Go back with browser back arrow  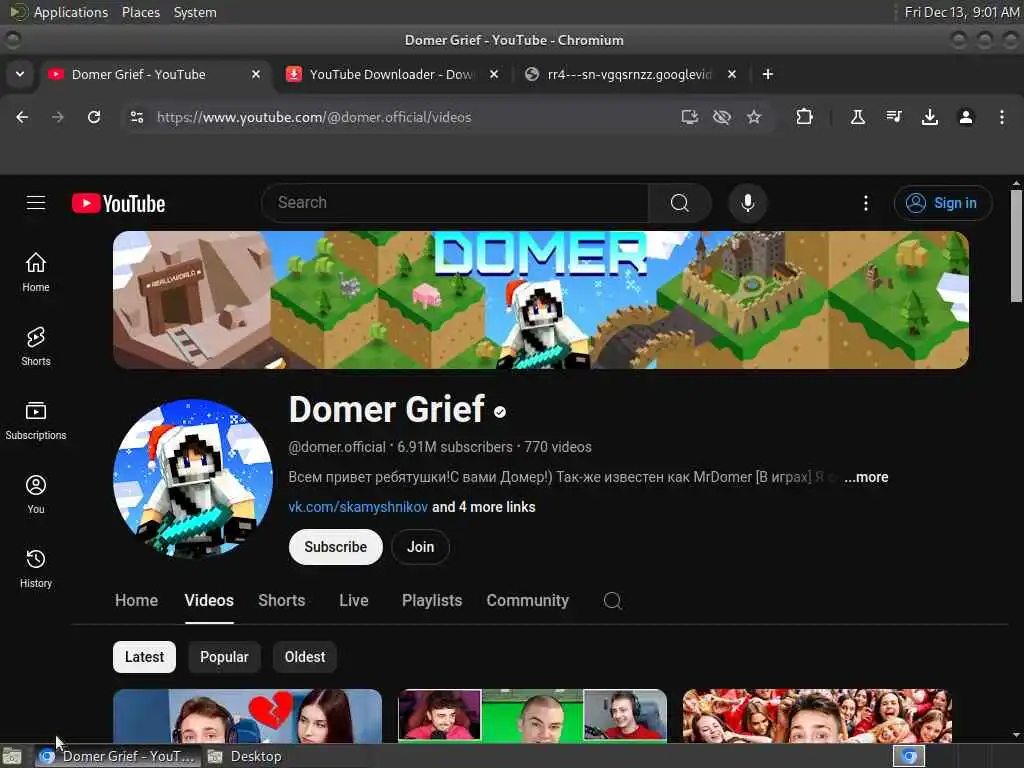[22, 117]
